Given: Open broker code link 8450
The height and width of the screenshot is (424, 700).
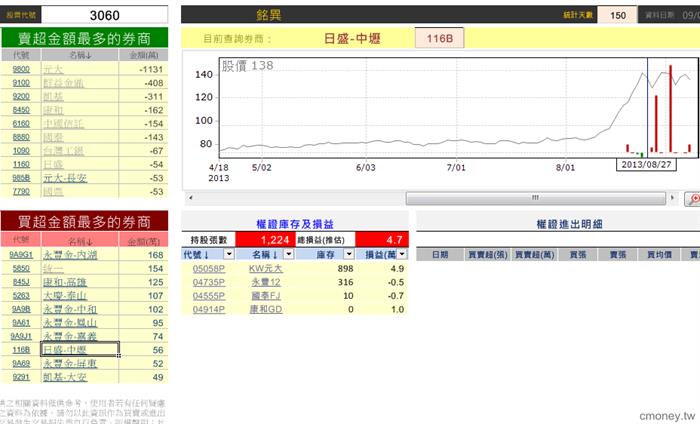Looking at the screenshot, I should 21,110.
